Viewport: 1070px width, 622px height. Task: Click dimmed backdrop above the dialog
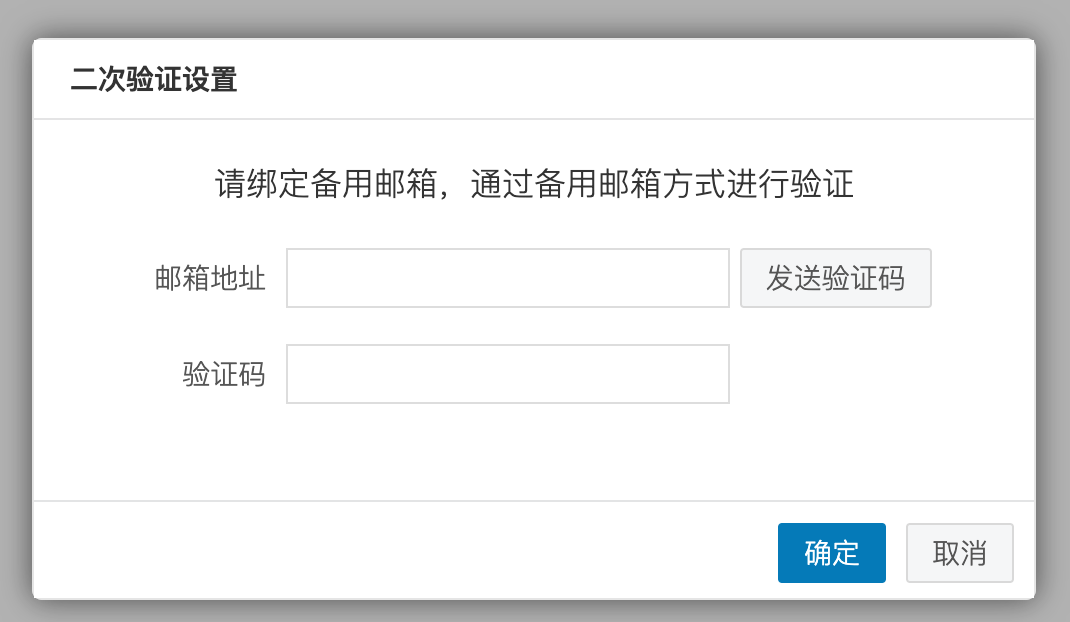point(535,18)
